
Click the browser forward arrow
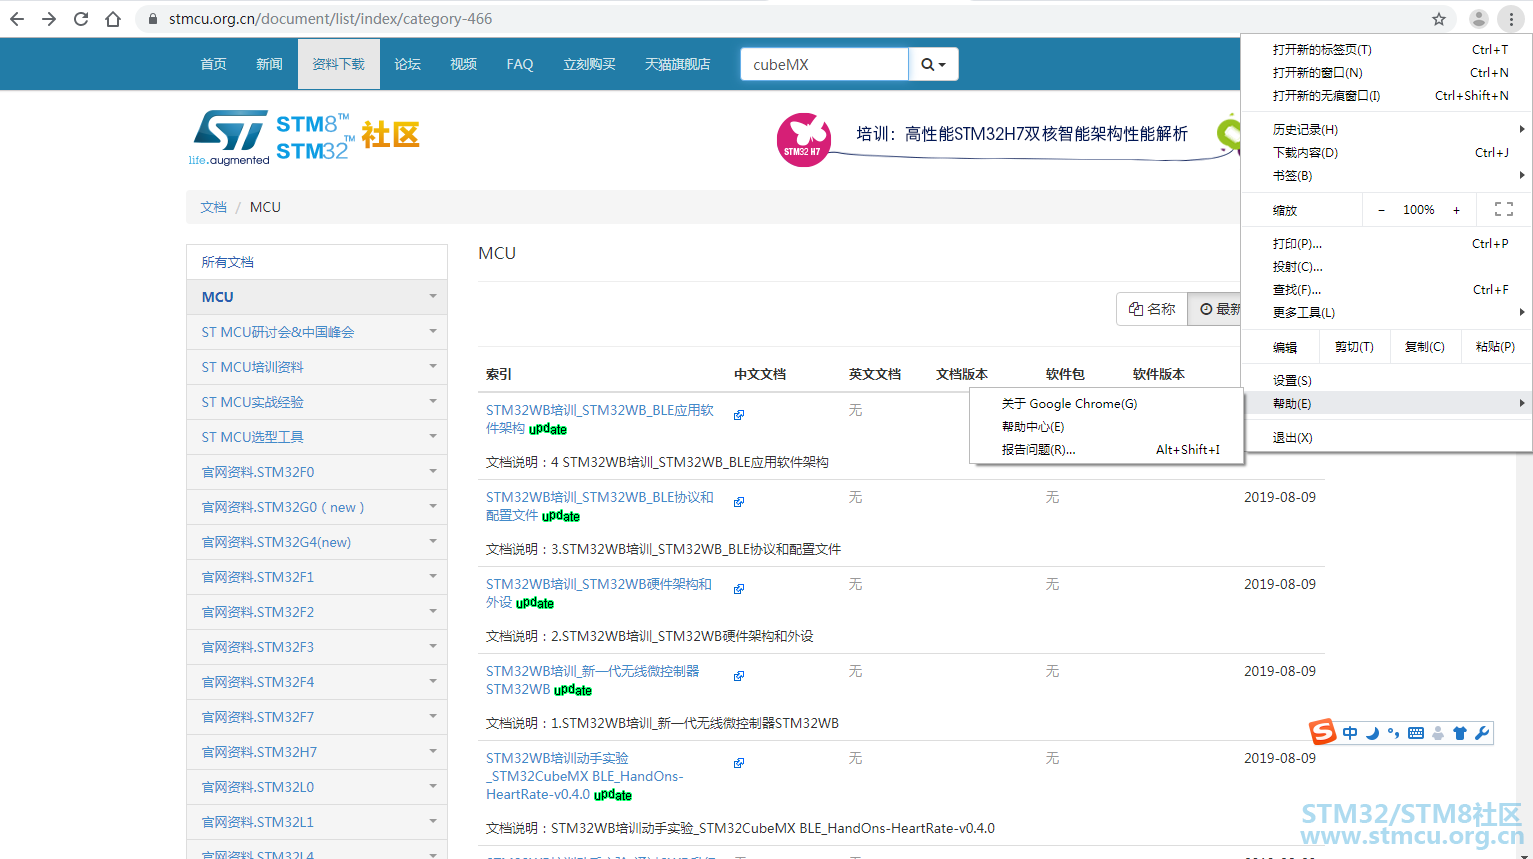pos(49,19)
